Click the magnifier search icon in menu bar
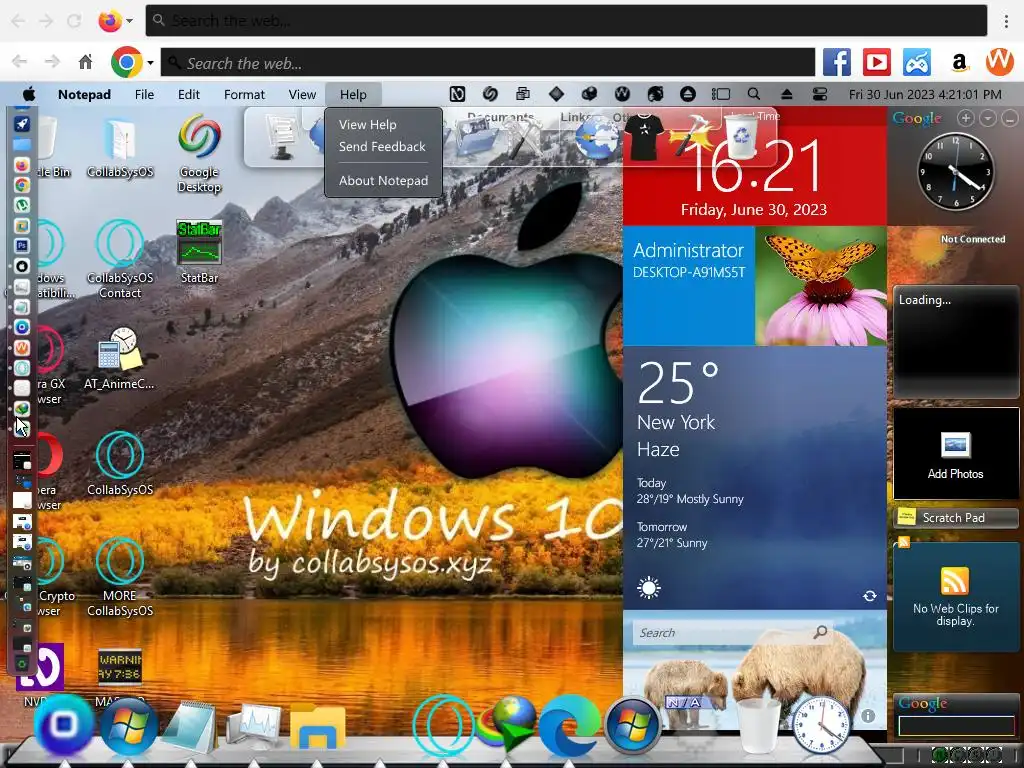The image size is (1024, 768). (x=754, y=94)
